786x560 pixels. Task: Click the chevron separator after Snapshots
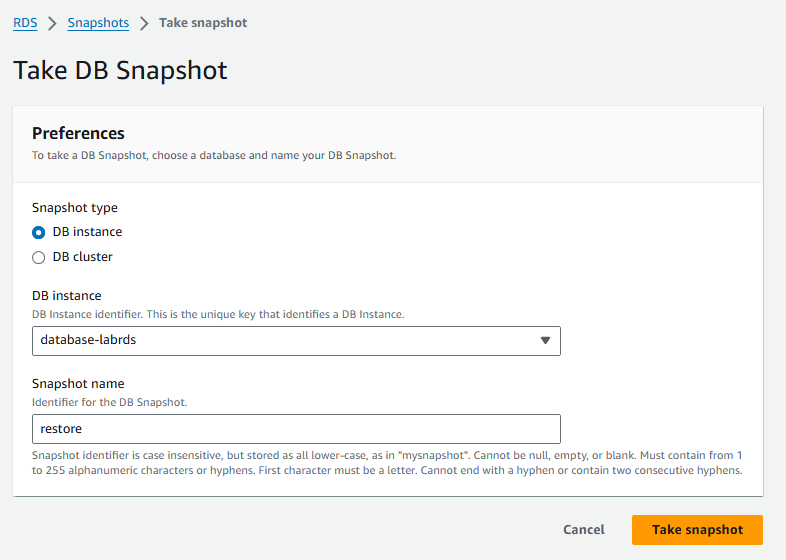[x=144, y=23]
